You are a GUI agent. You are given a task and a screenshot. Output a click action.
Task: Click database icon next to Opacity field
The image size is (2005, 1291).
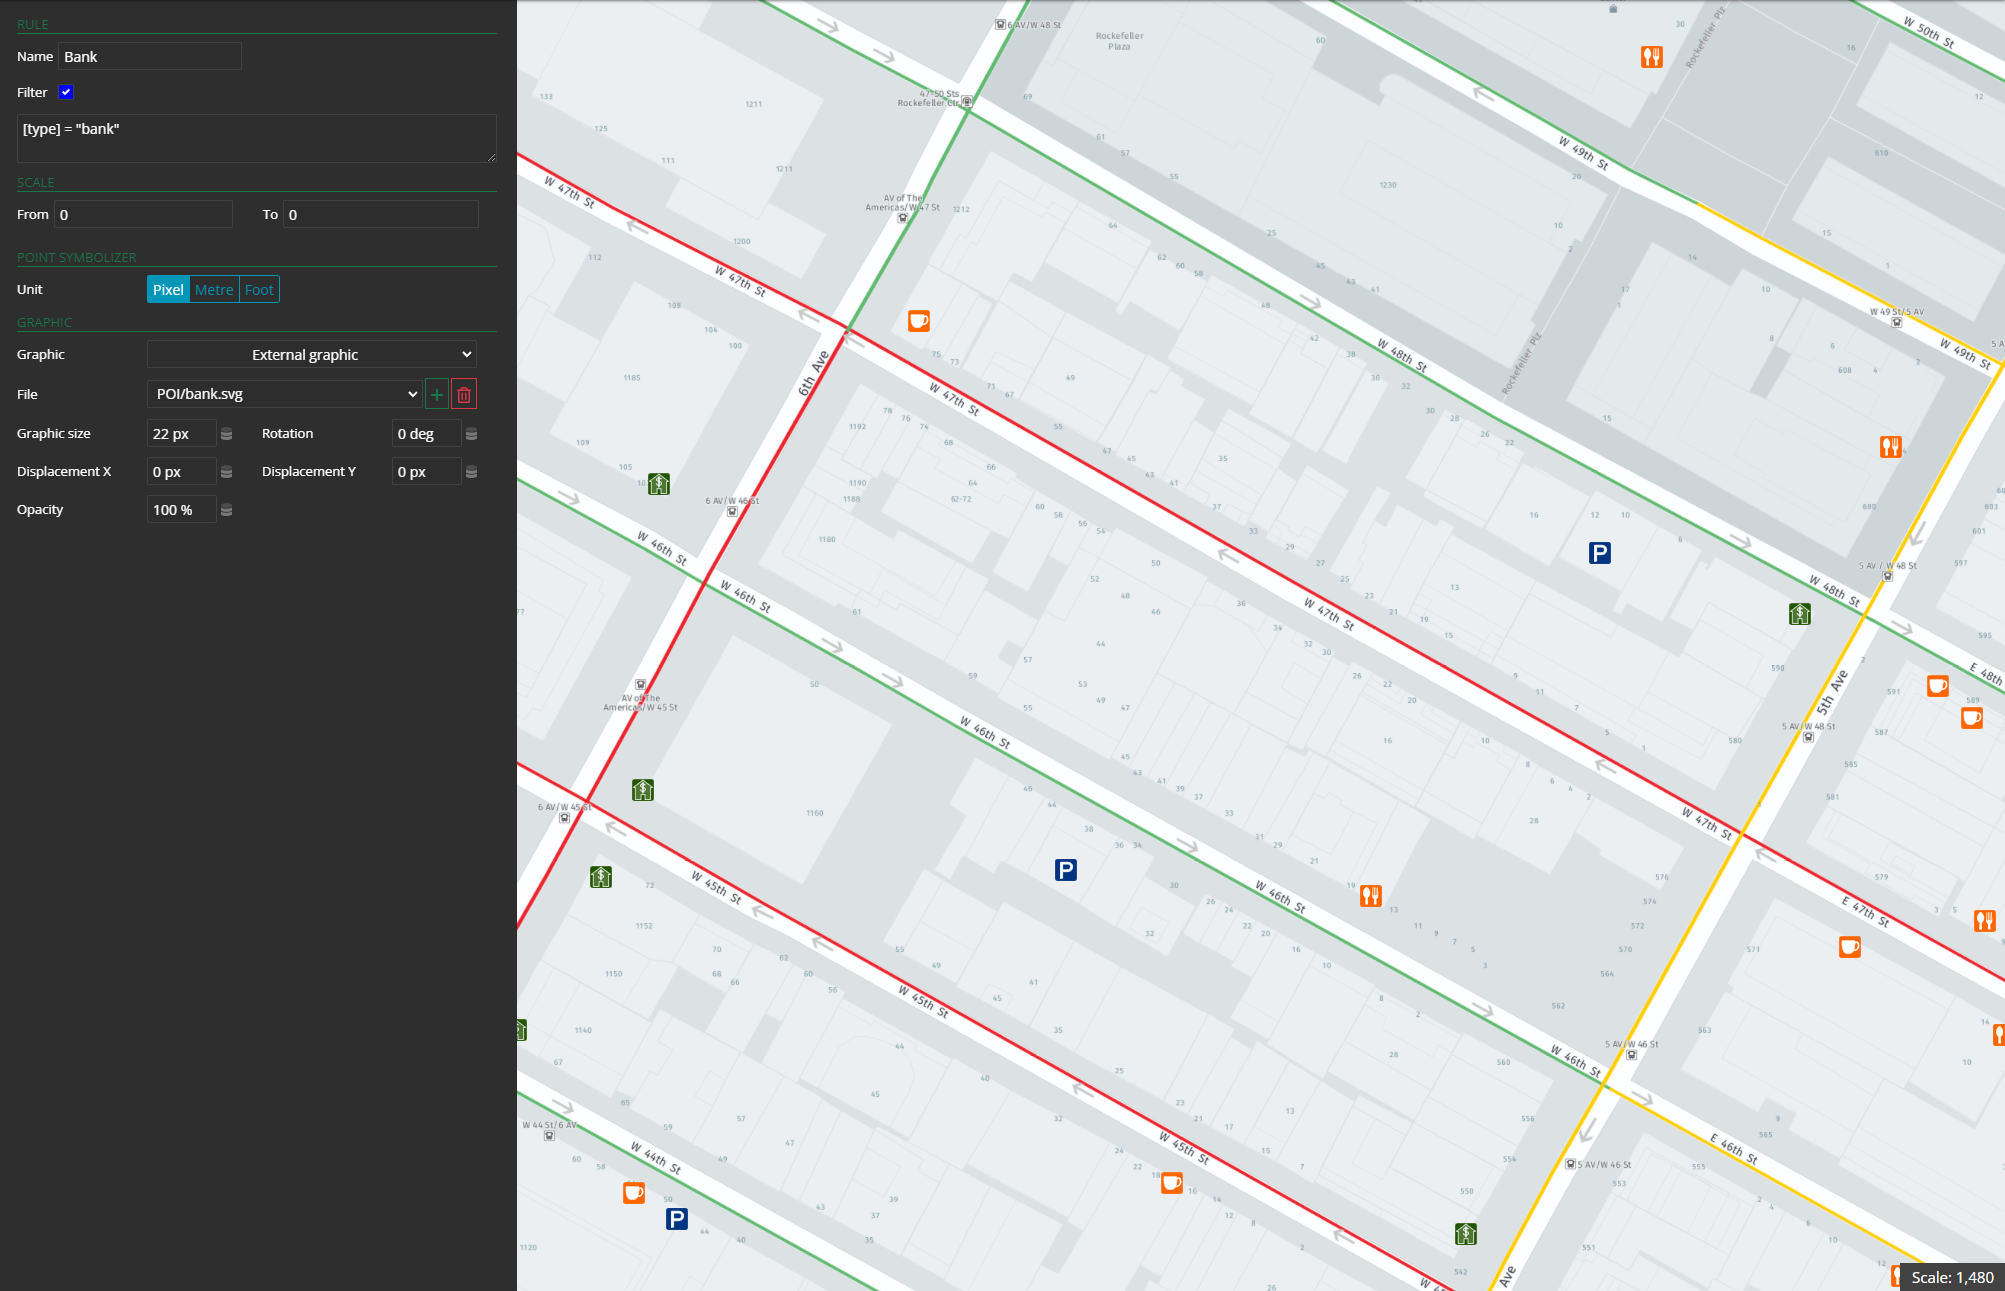pos(227,510)
